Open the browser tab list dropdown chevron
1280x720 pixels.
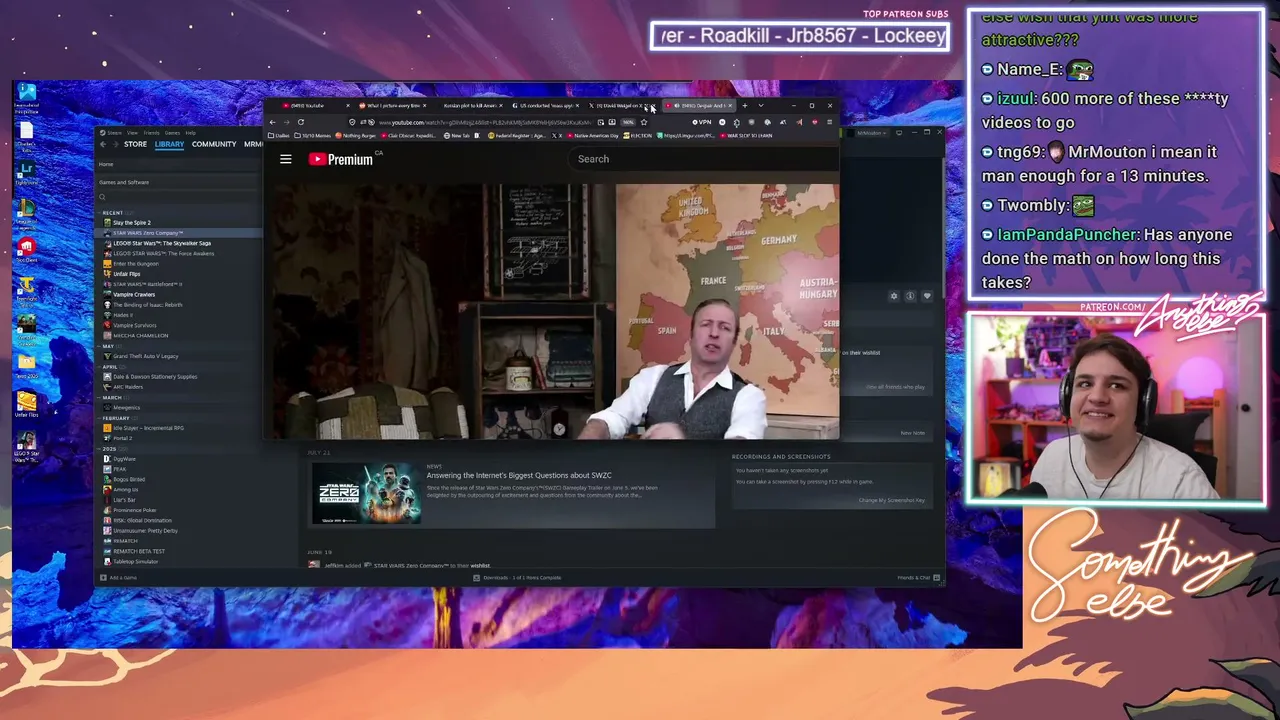[761, 105]
